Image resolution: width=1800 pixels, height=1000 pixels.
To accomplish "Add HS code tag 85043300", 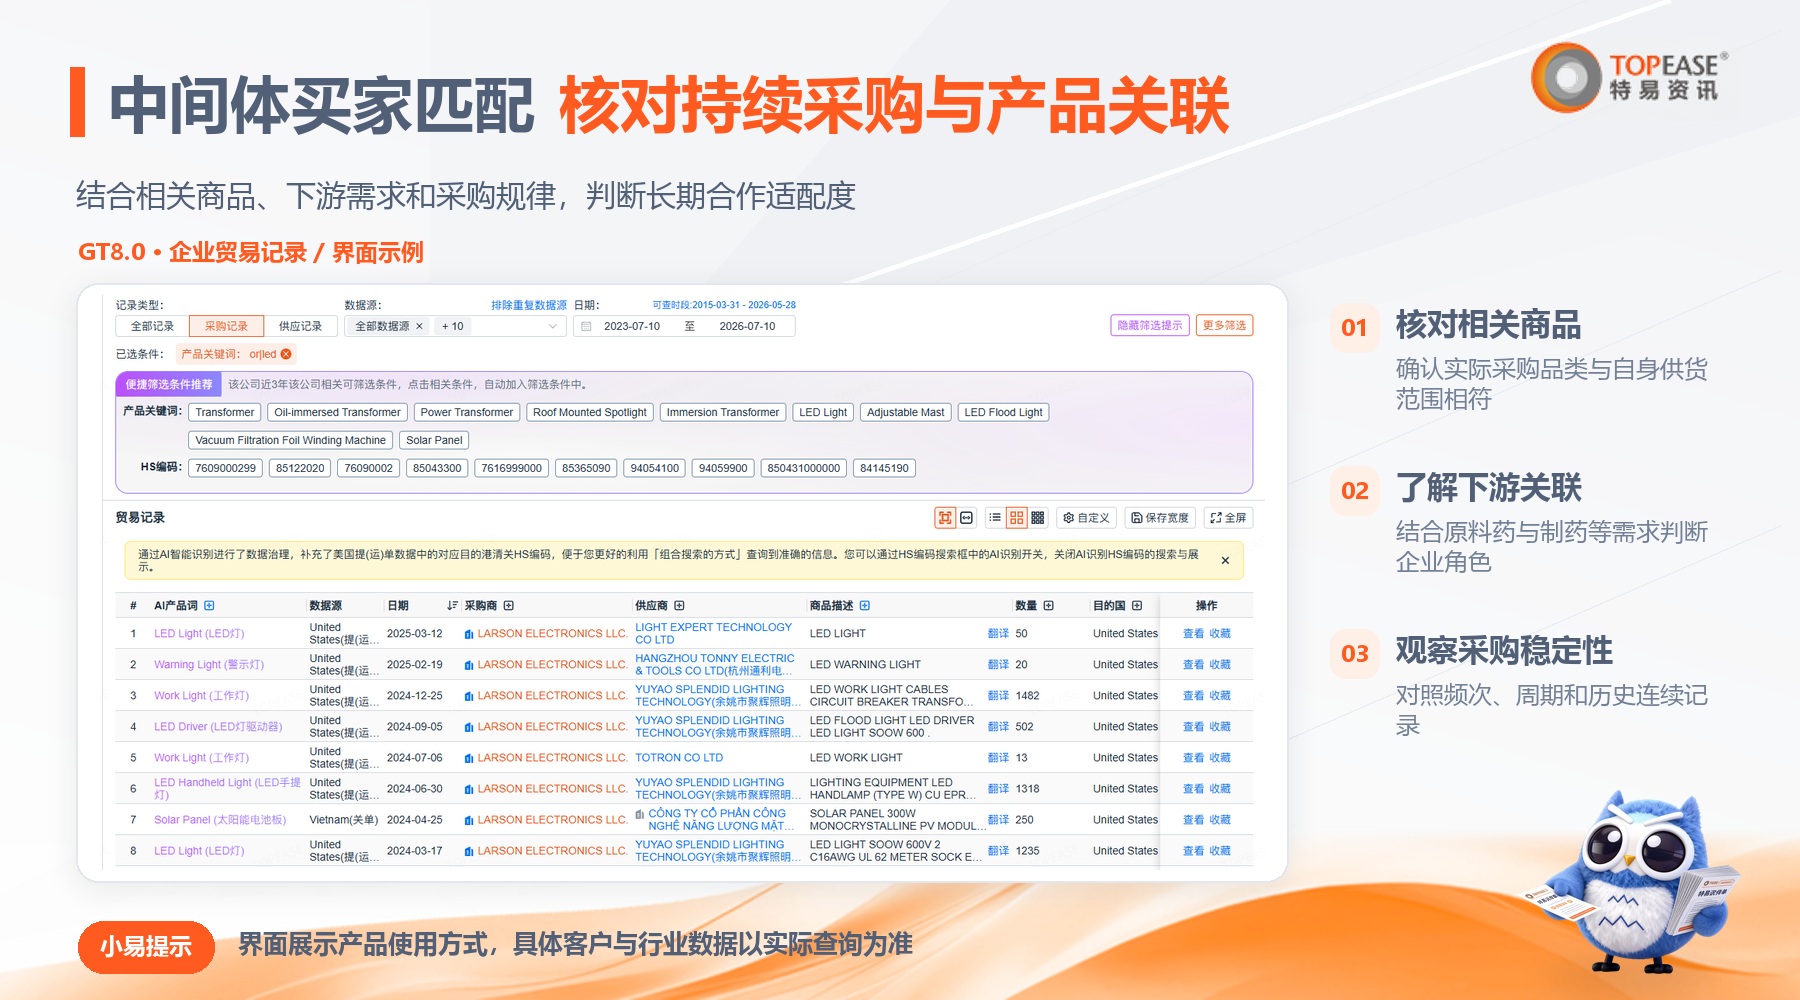I will click(x=437, y=468).
